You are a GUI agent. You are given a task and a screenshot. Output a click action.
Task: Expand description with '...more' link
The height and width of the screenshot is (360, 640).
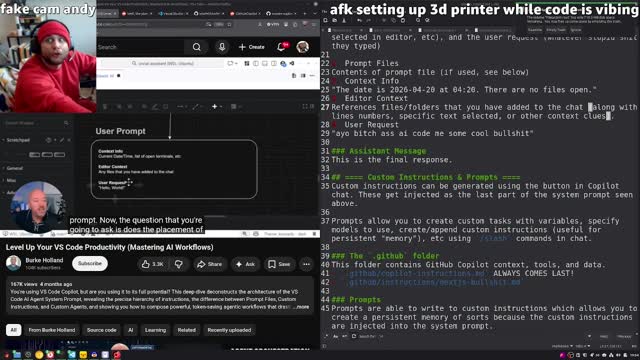coord(302,307)
